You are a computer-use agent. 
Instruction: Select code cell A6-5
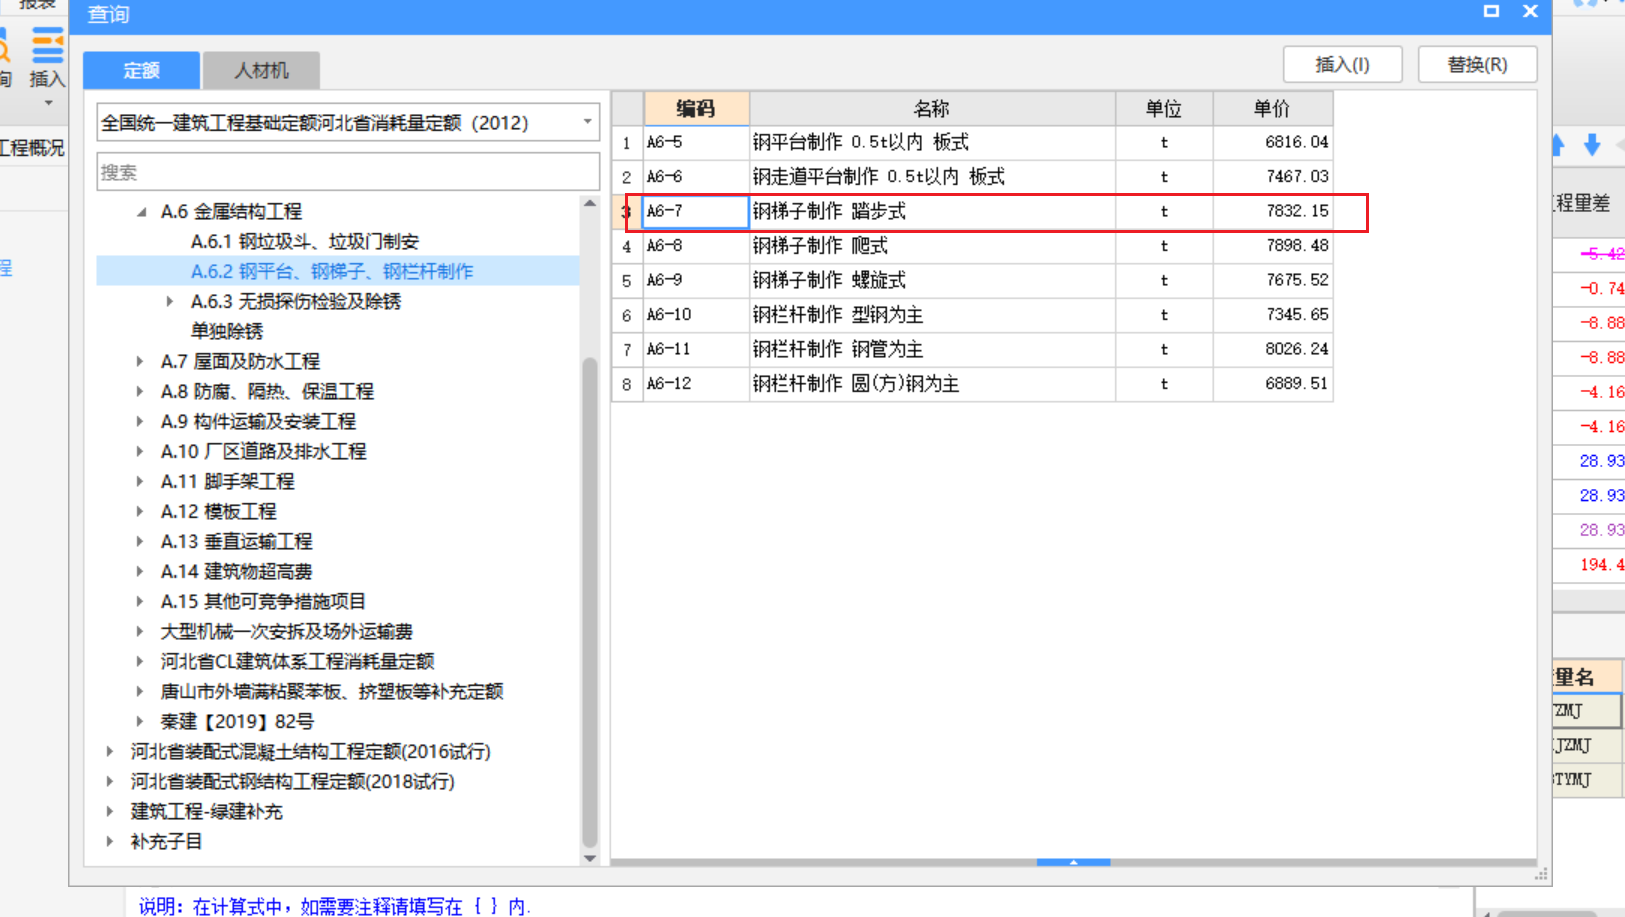pyautogui.click(x=696, y=142)
